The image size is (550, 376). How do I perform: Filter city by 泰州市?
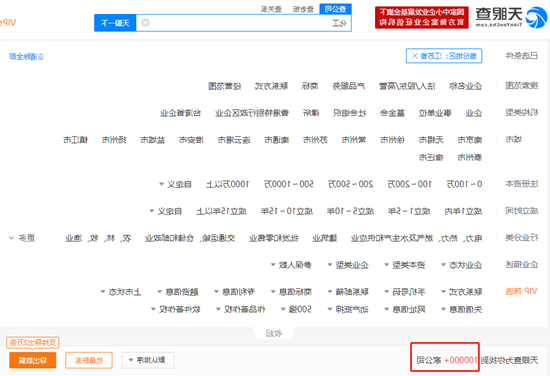pyautogui.click(x=469, y=157)
